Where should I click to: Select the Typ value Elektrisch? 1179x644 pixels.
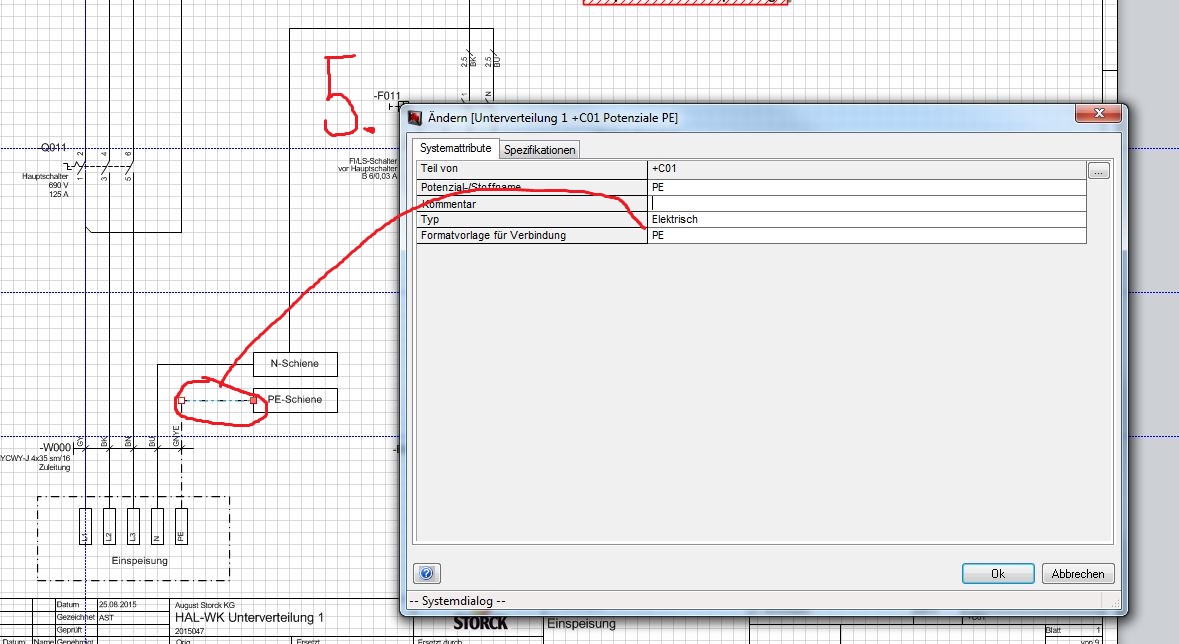(x=866, y=220)
